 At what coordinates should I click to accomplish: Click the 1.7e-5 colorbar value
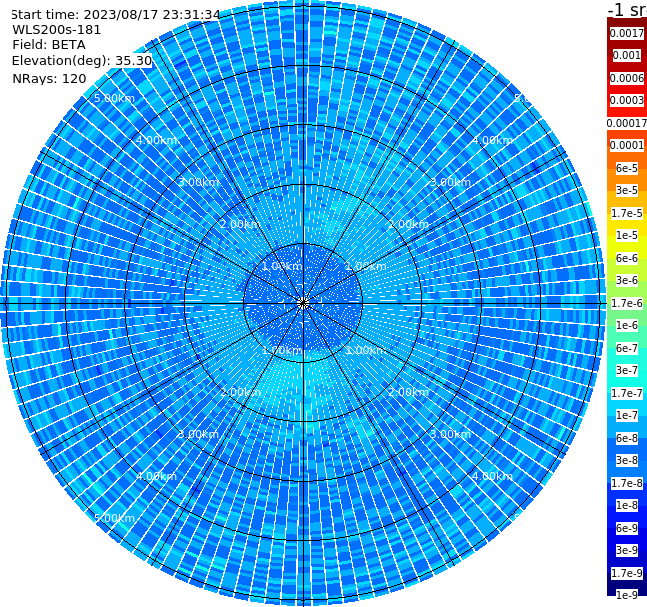tap(627, 213)
